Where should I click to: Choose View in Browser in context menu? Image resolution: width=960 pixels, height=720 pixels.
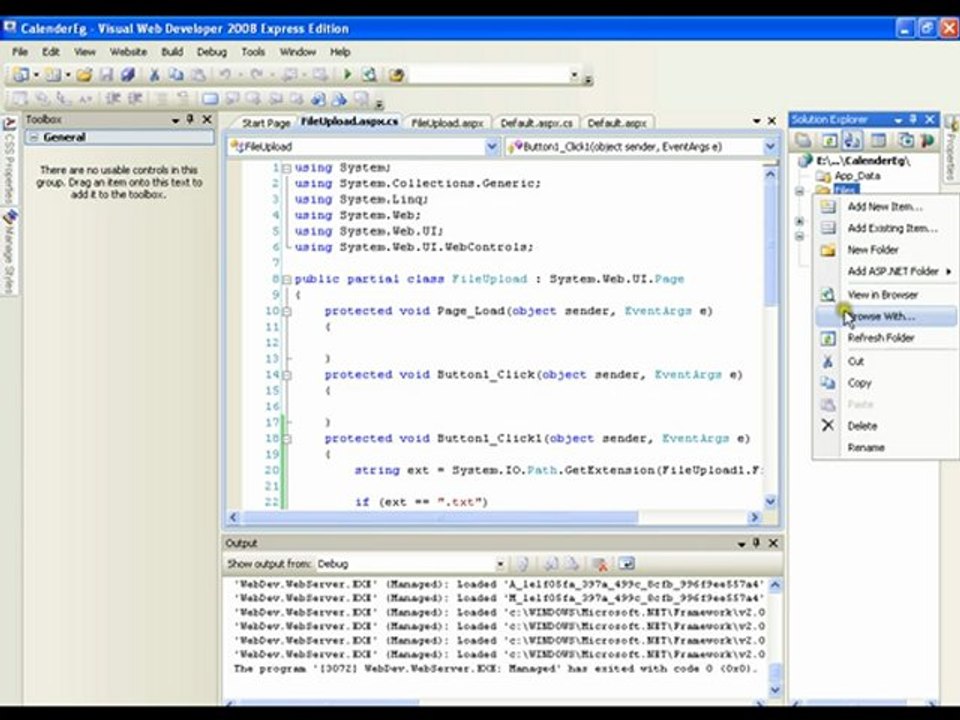[885, 295]
